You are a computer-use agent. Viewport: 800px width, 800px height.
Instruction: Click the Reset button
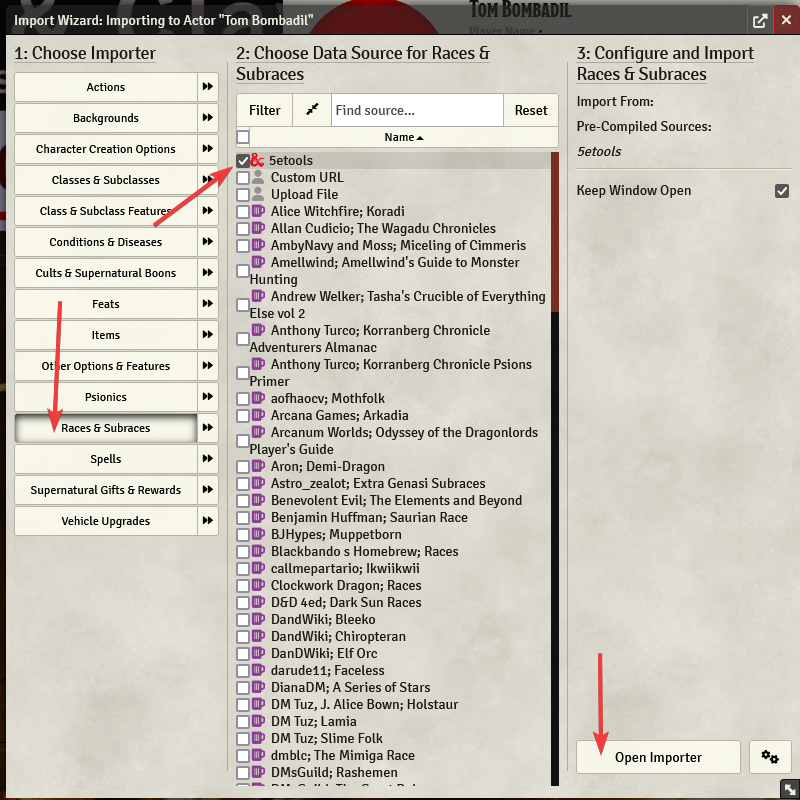click(531, 110)
